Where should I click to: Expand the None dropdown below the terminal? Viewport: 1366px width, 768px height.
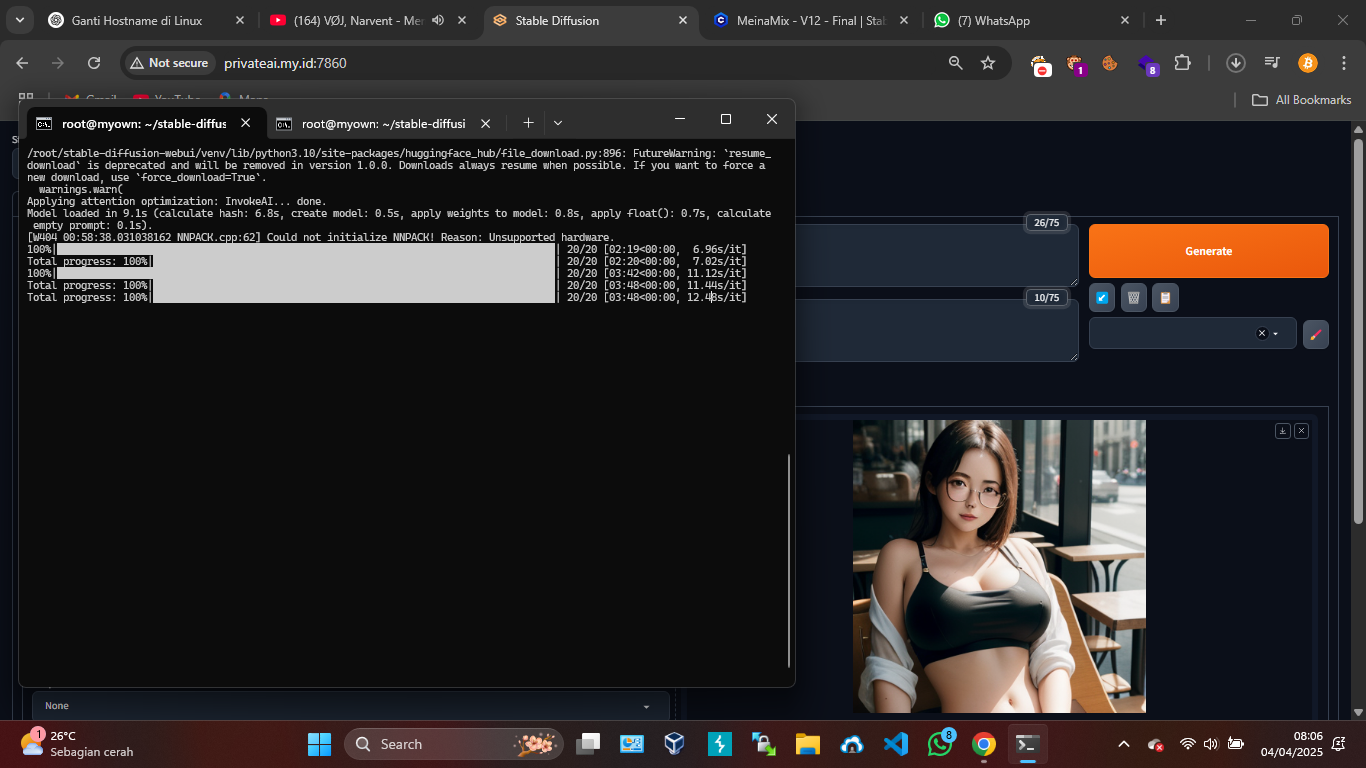[350, 706]
